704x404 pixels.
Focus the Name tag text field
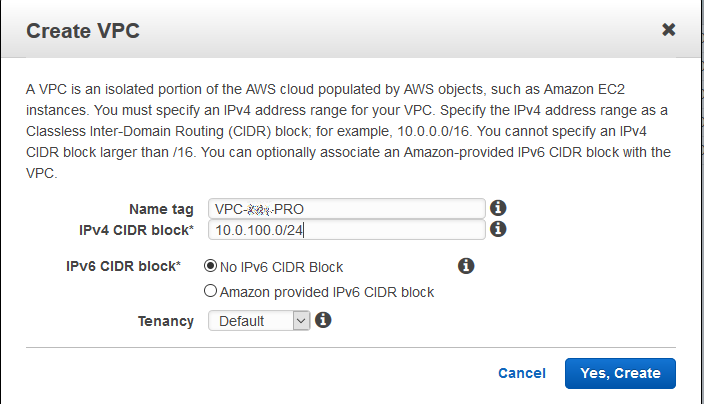pyautogui.click(x=346, y=209)
